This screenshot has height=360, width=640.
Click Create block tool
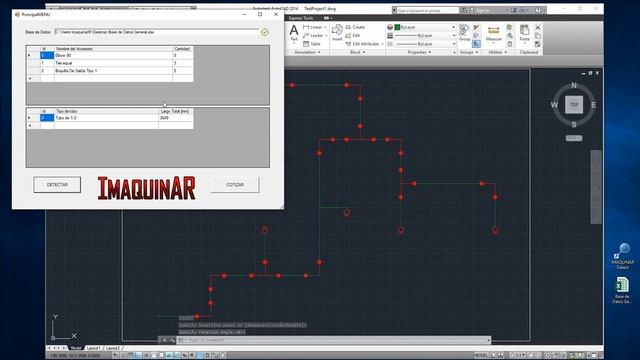pos(355,27)
